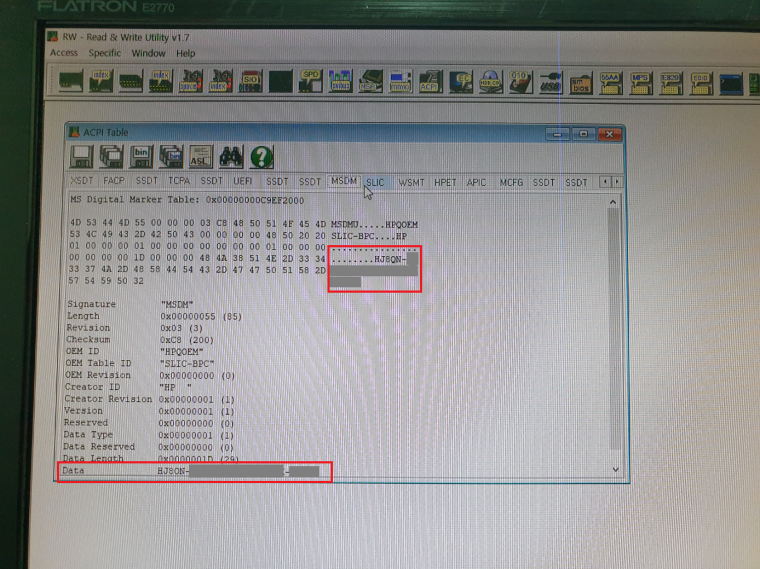Open Memory Index access icon
760x569 pixels.
(161, 81)
